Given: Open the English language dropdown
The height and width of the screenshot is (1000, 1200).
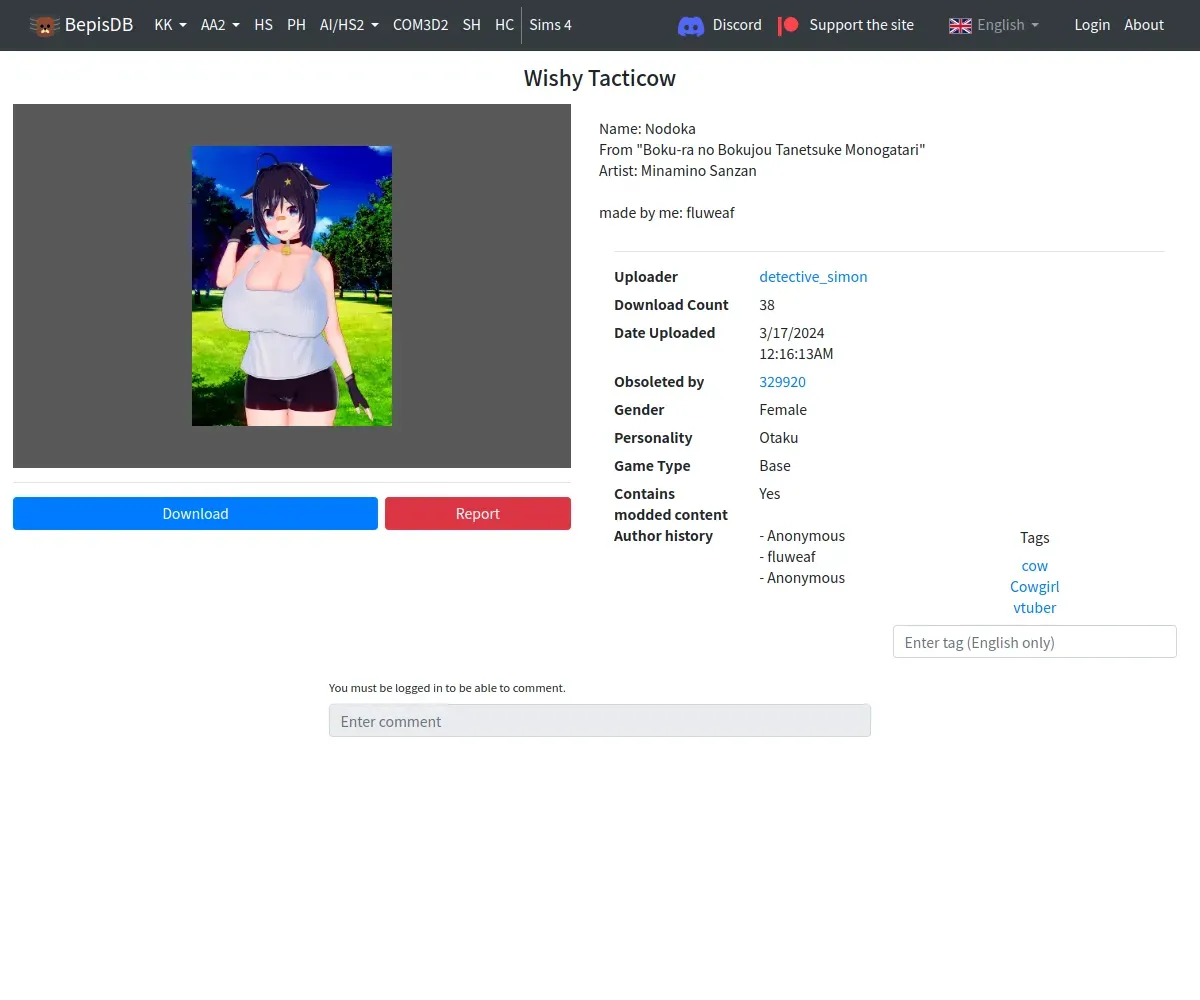Looking at the screenshot, I should click(1007, 25).
